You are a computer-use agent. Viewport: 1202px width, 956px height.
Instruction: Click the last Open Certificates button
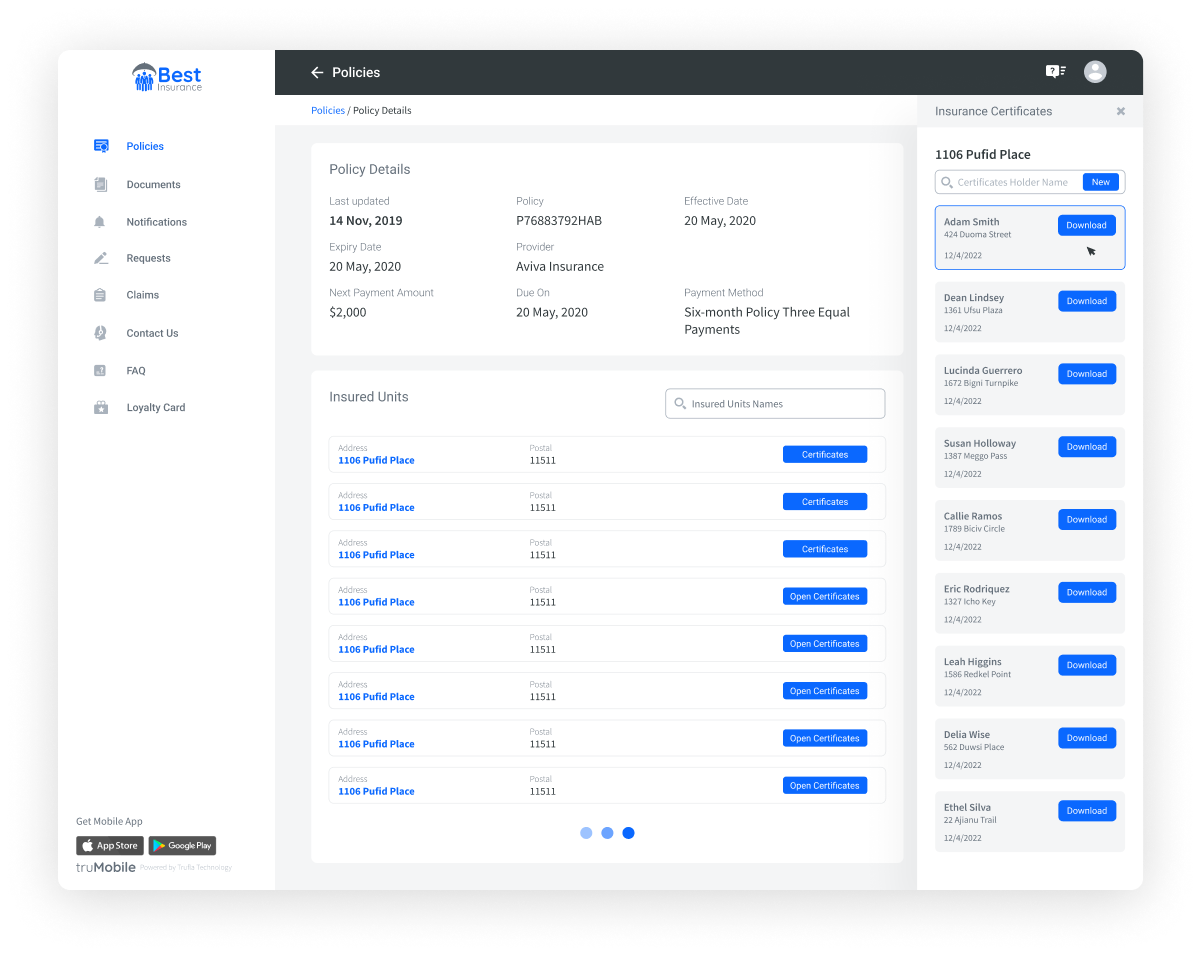(825, 786)
